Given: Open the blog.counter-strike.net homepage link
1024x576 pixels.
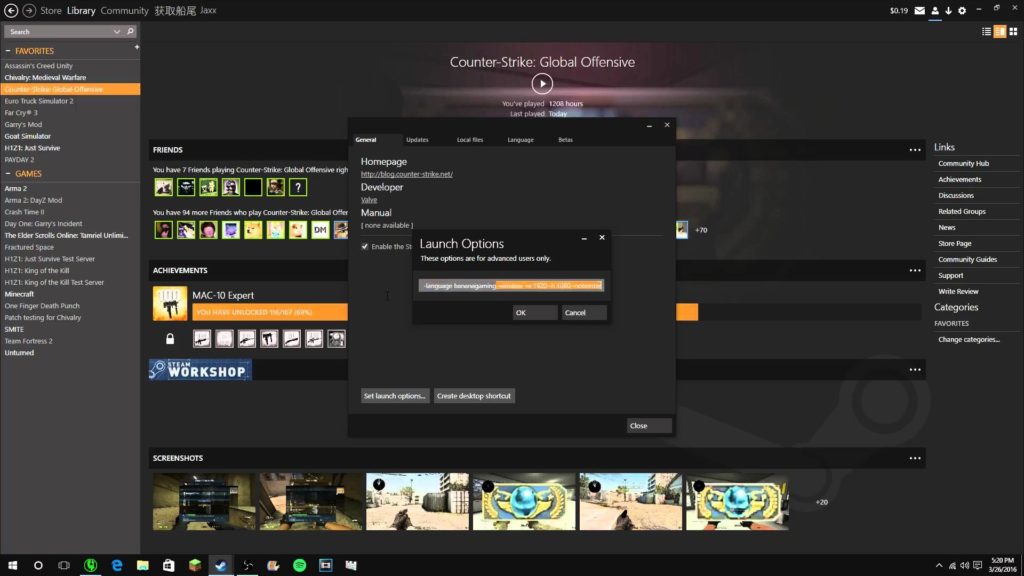Looking at the screenshot, I should 407,174.
